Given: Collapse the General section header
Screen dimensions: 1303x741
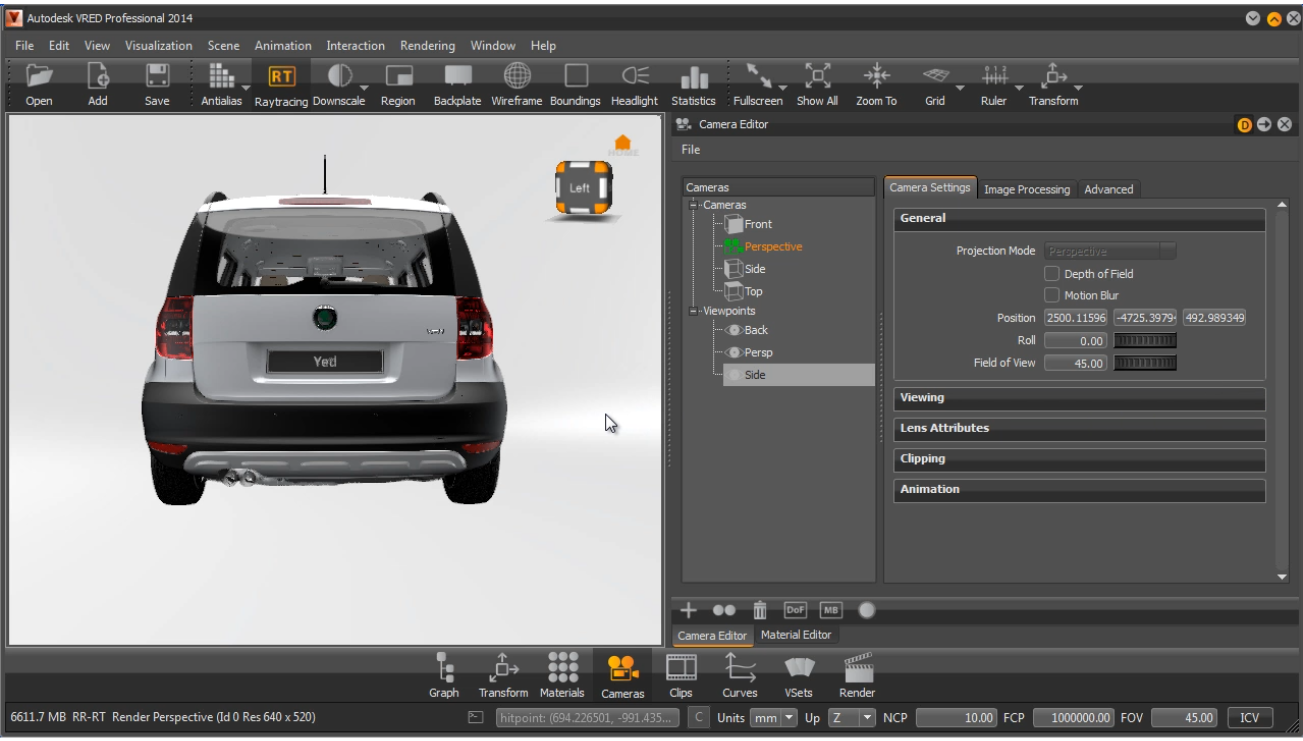Looking at the screenshot, I should coord(1079,218).
